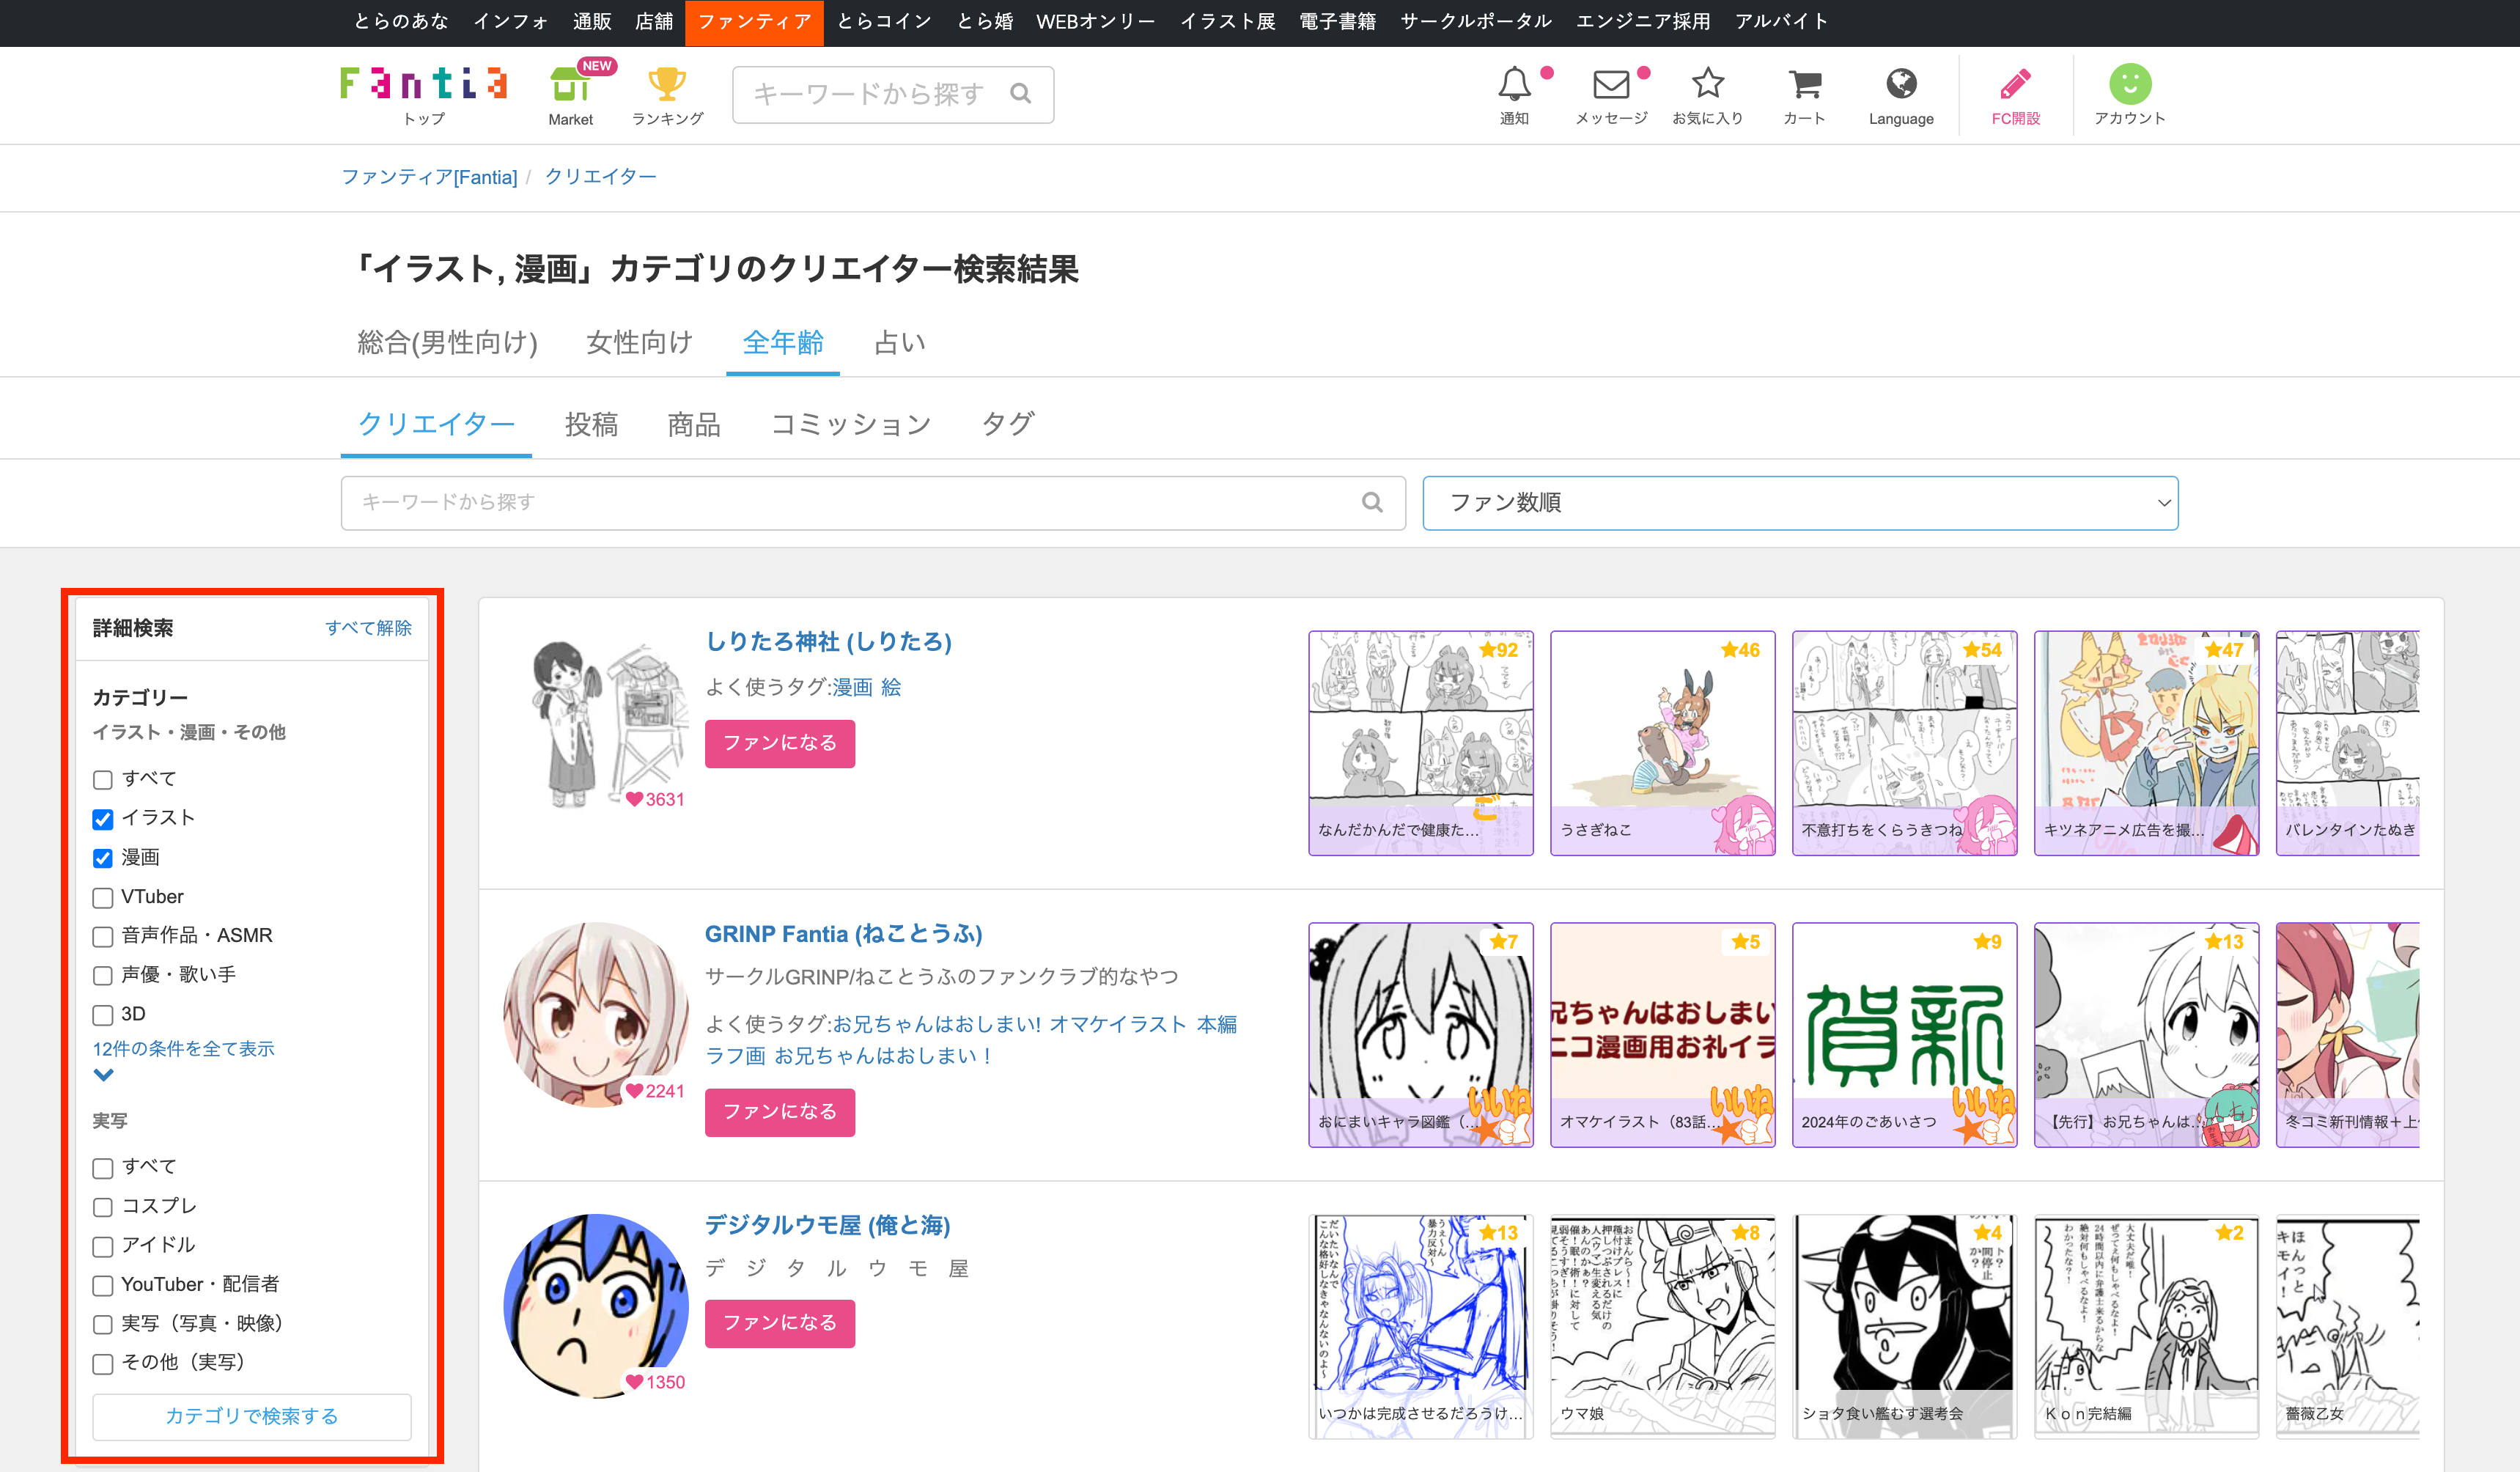Check the YouTuber・配信者 checkbox
The width and height of the screenshot is (2520, 1472).
102,1285
